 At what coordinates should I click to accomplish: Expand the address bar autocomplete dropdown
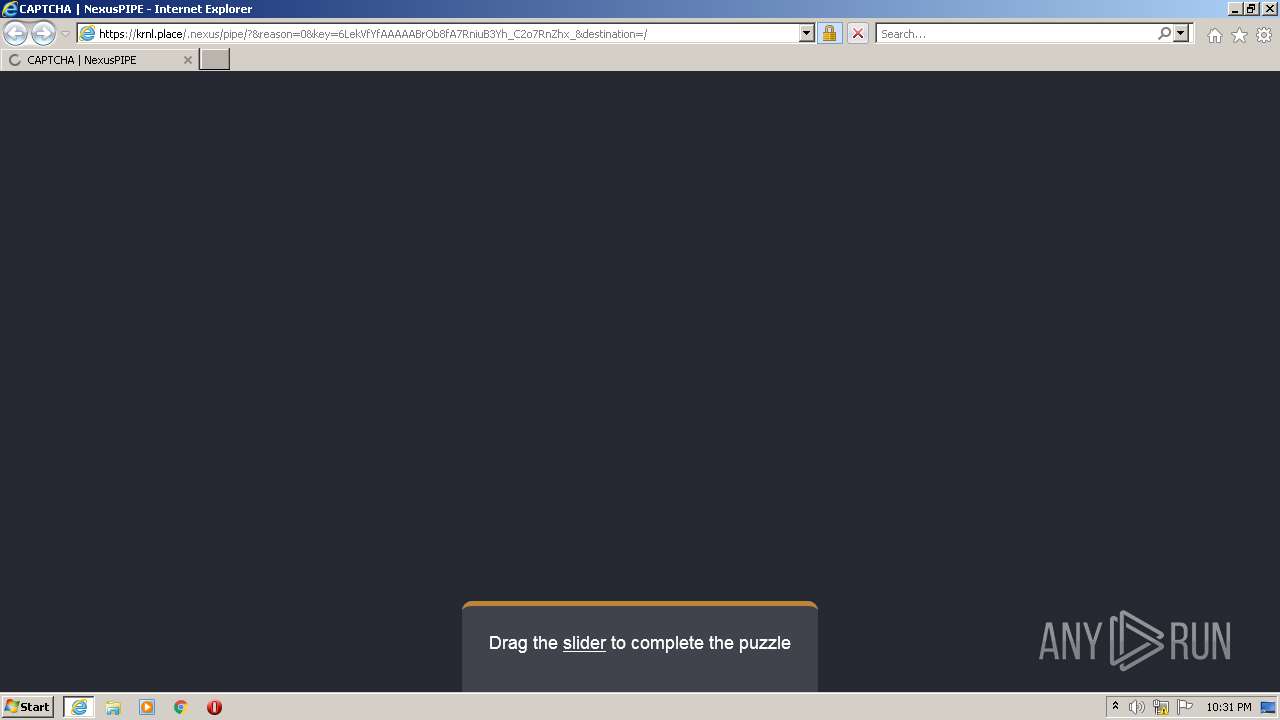(x=807, y=33)
